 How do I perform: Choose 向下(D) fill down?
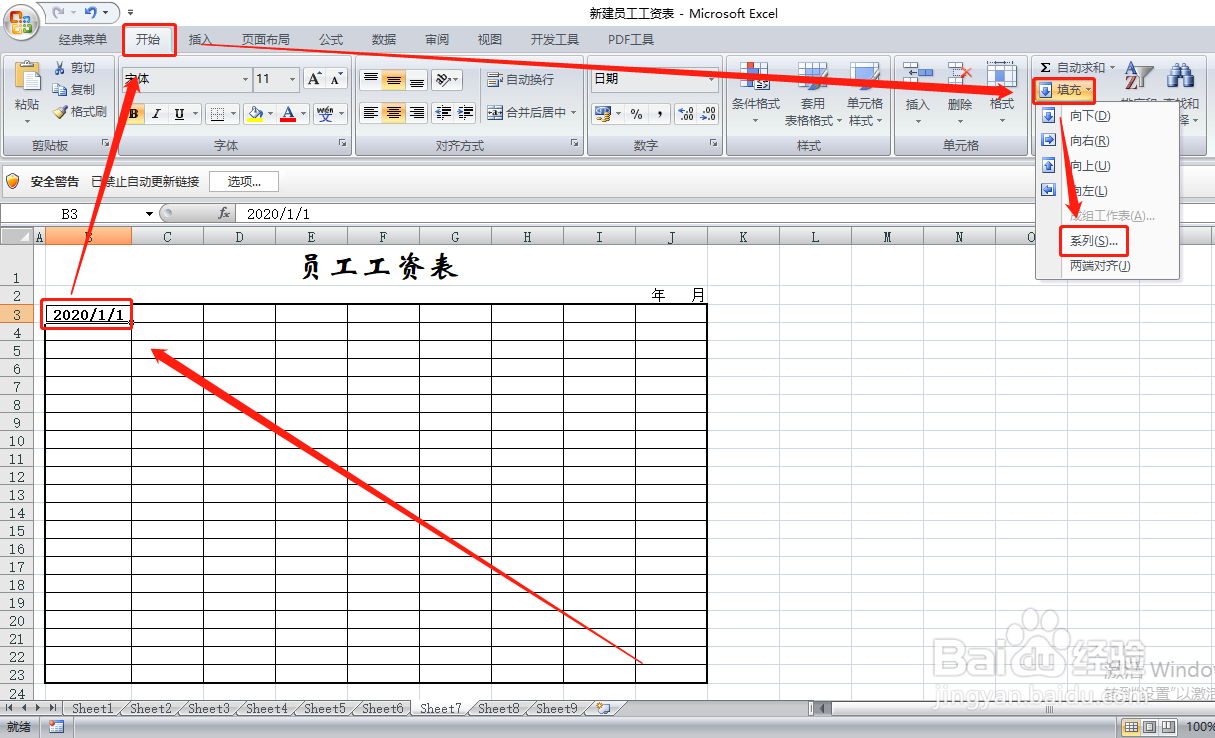click(1090, 116)
